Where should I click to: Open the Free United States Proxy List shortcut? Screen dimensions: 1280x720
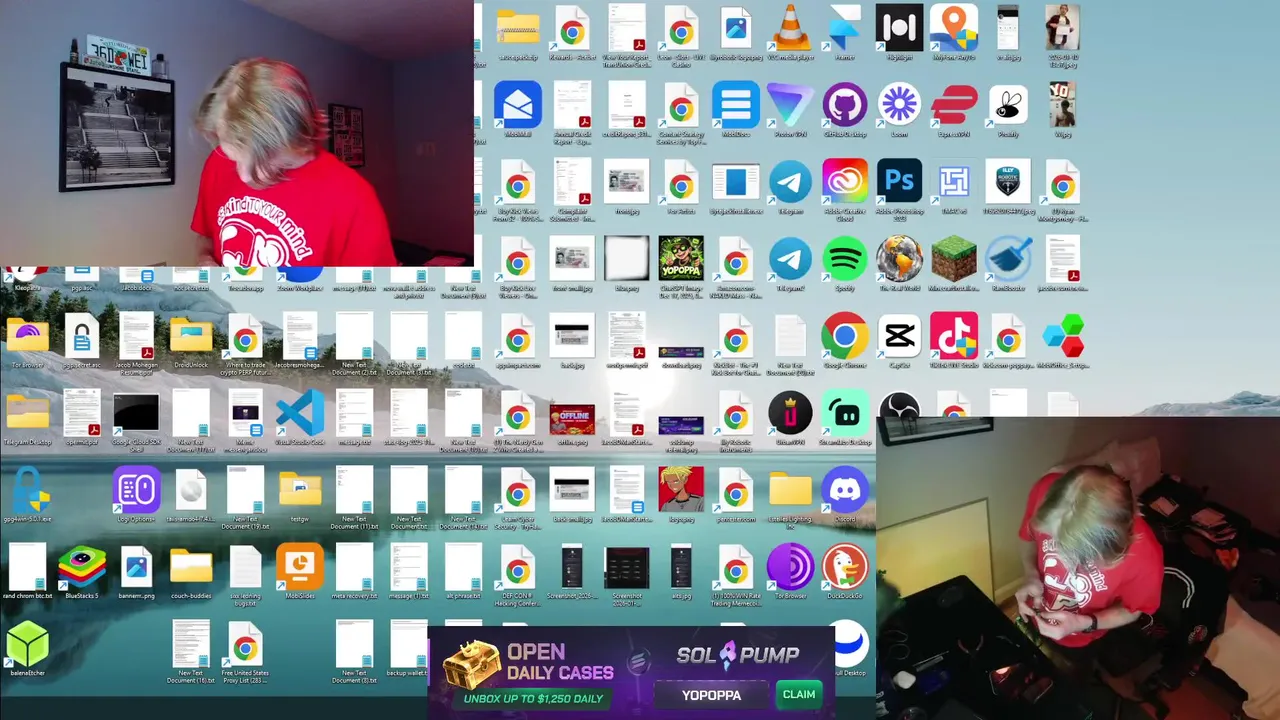245,645
